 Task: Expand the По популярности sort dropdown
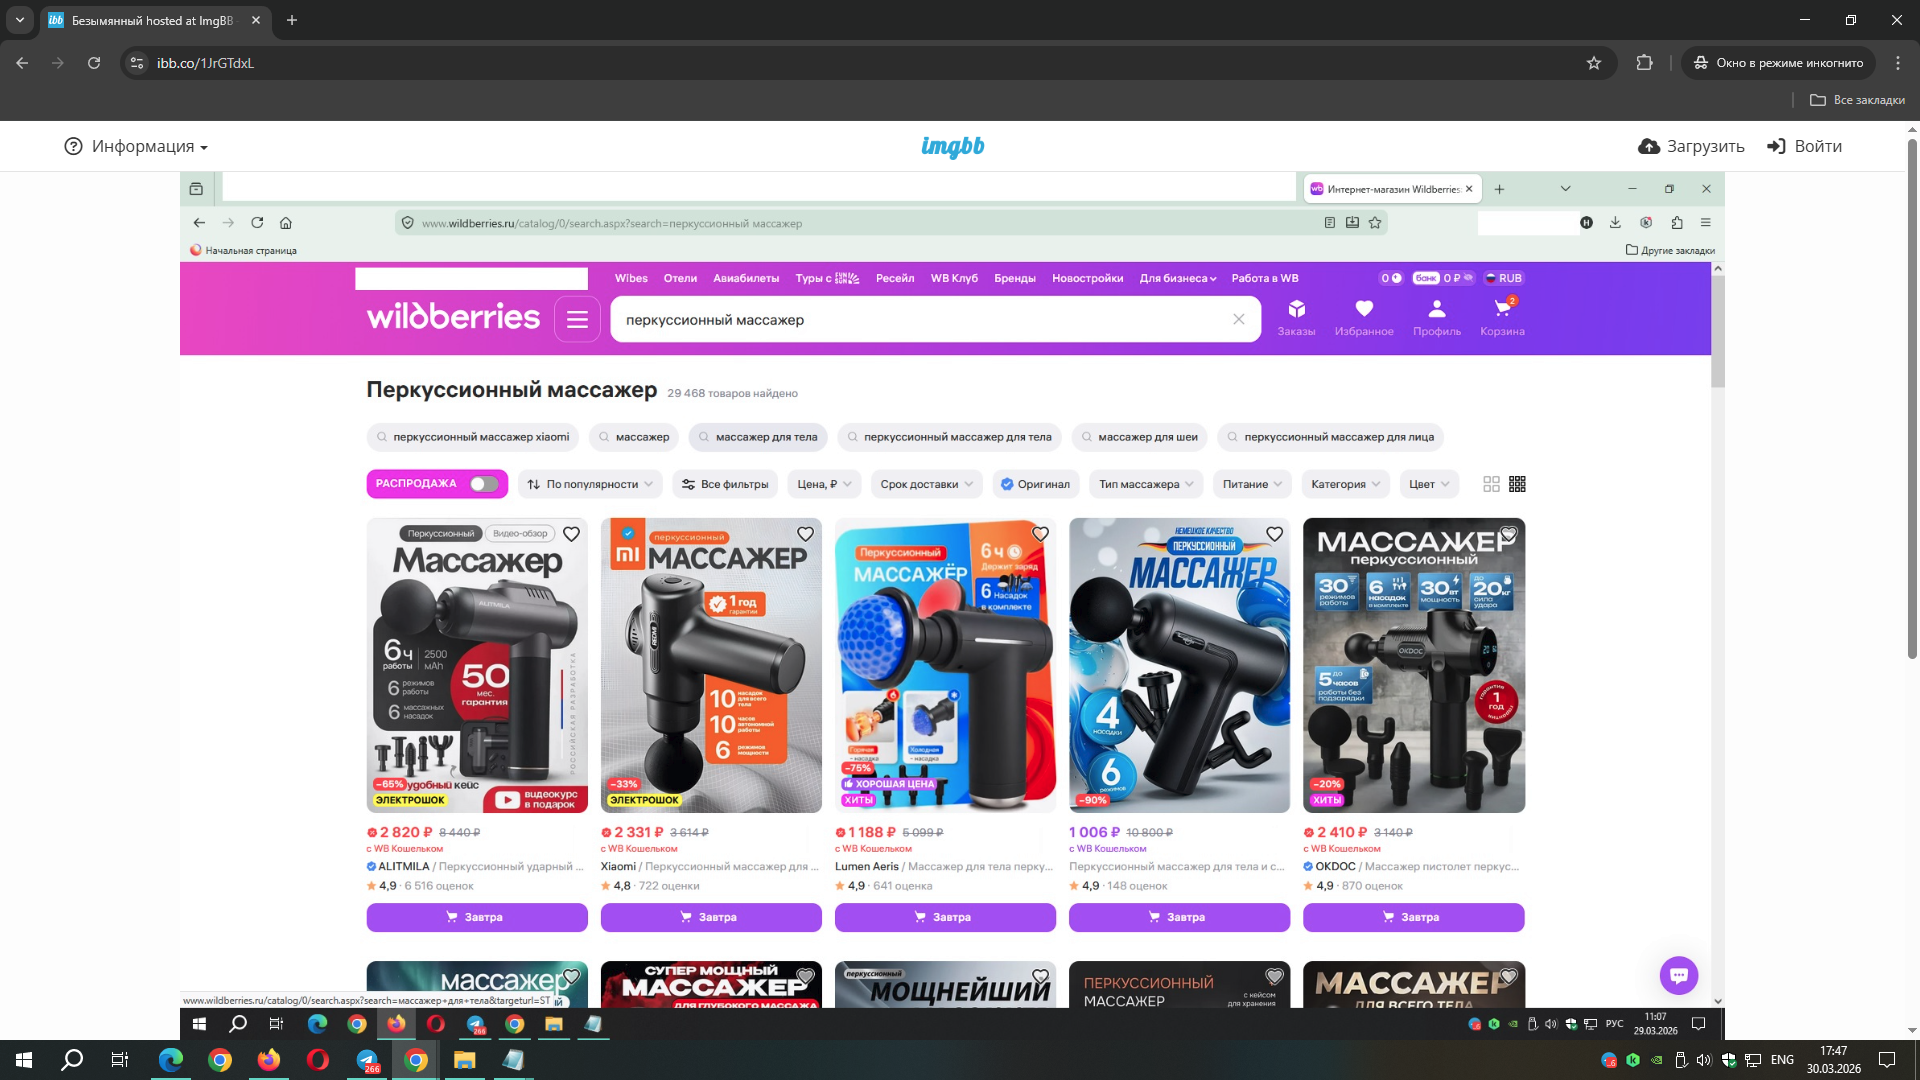pyautogui.click(x=590, y=484)
